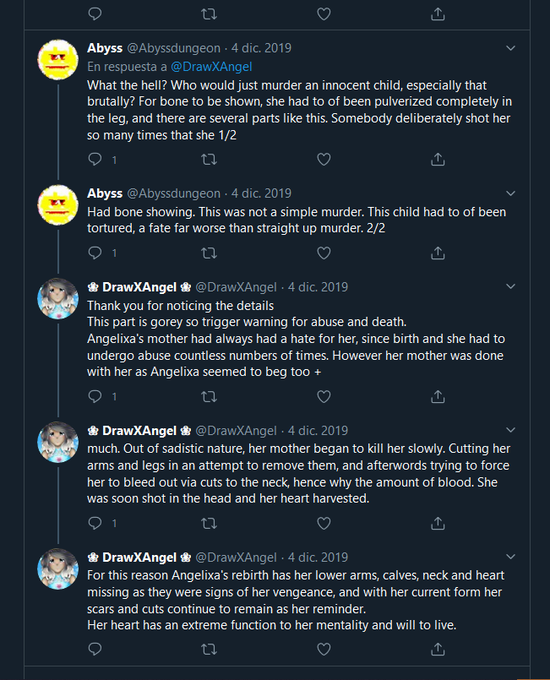This screenshot has width=550, height=680.
Task: Open DrawXAngel's avatar on the last tweet
Action: [x=58, y=569]
